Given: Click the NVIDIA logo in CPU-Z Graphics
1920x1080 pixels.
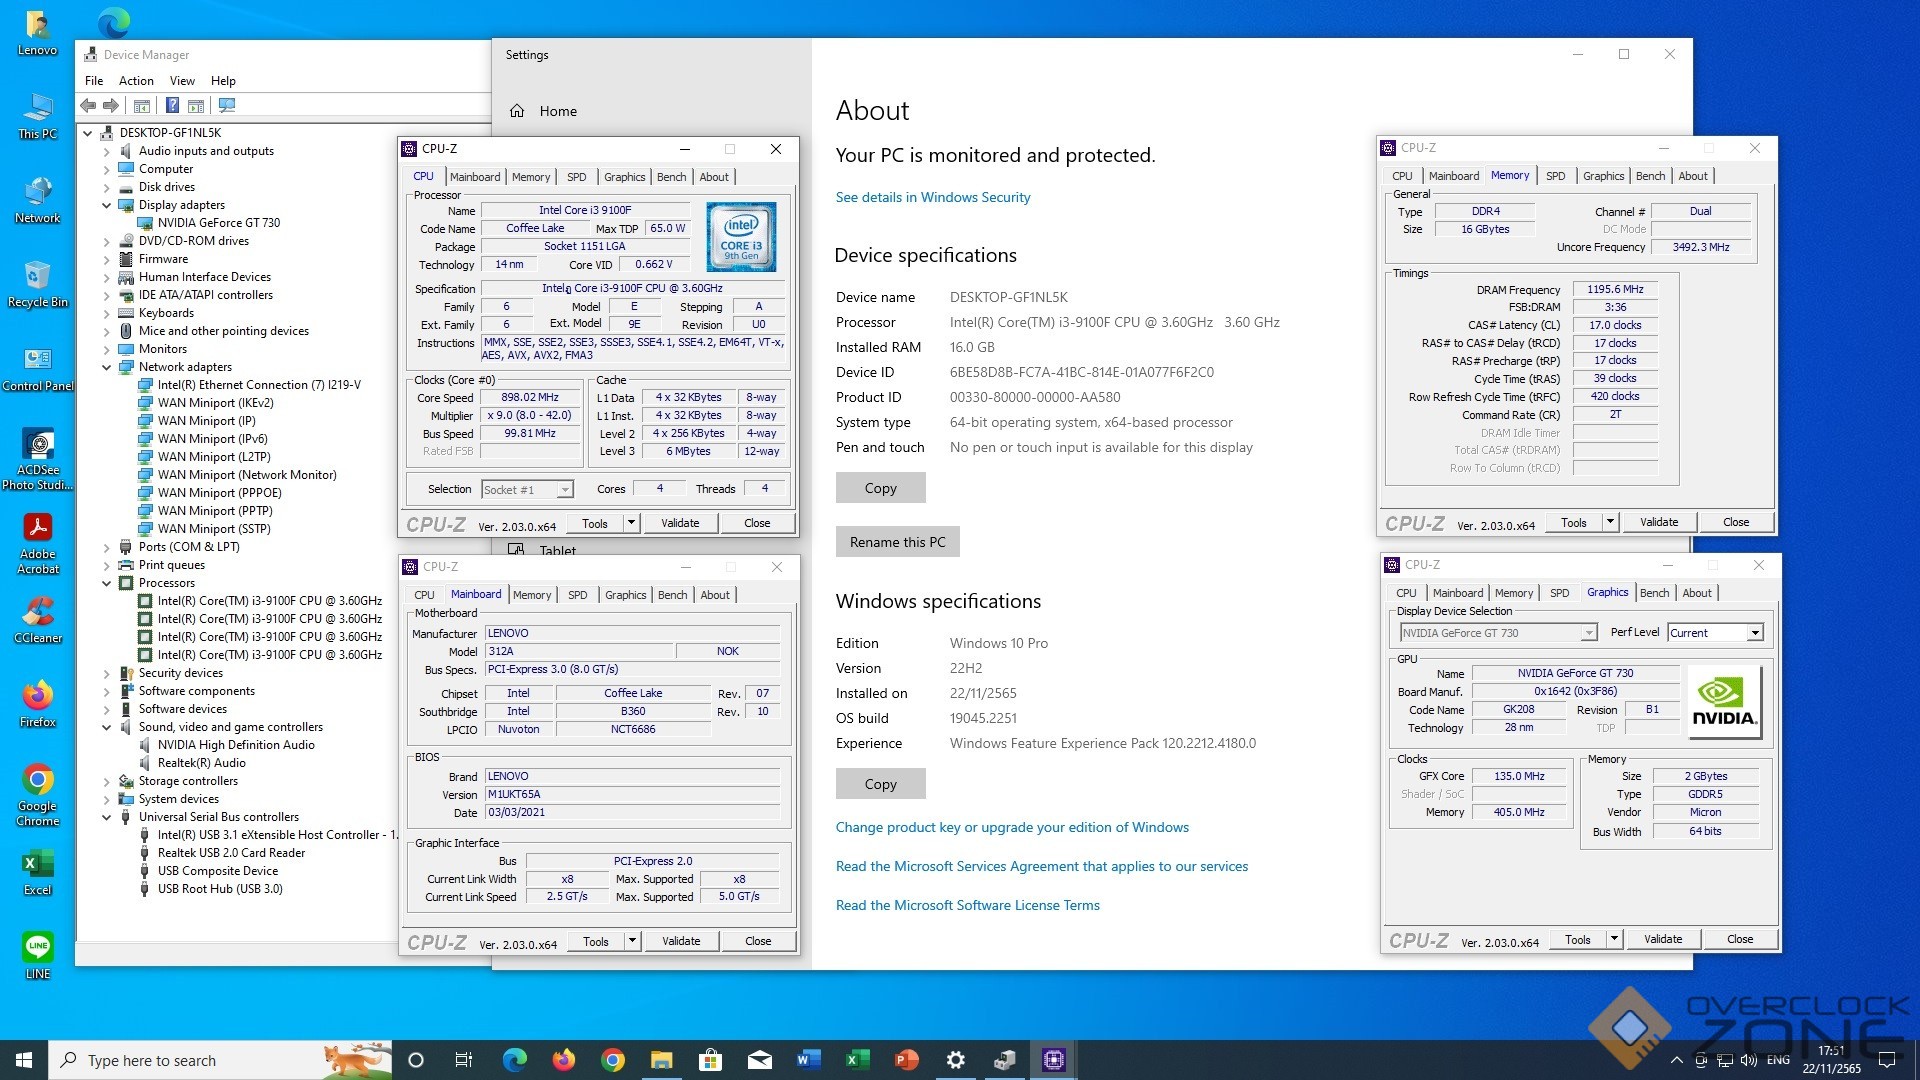Looking at the screenshot, I should point(1724,703).
